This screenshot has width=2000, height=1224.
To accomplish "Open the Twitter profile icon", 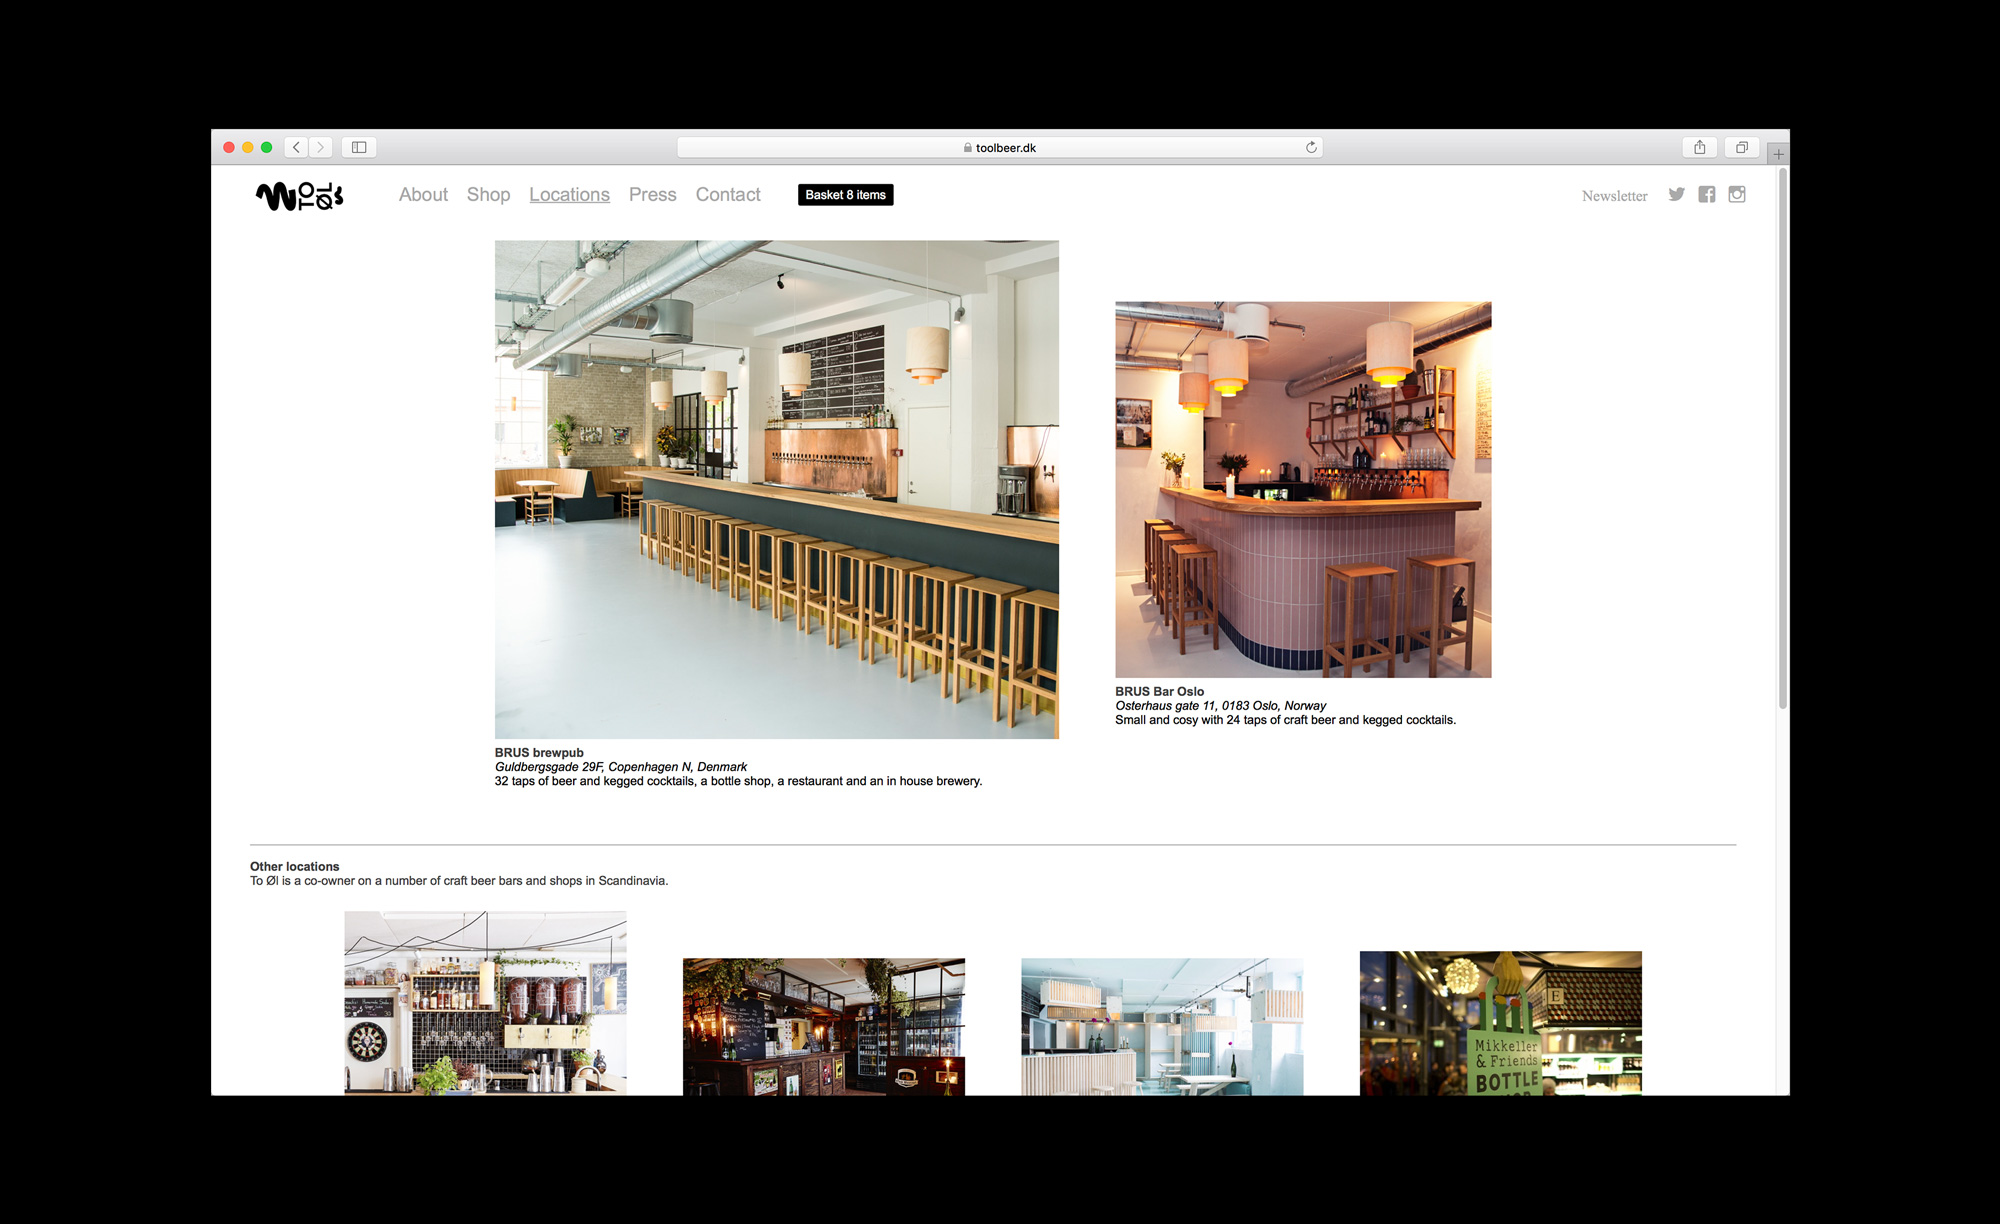I will coord(1677,195).
